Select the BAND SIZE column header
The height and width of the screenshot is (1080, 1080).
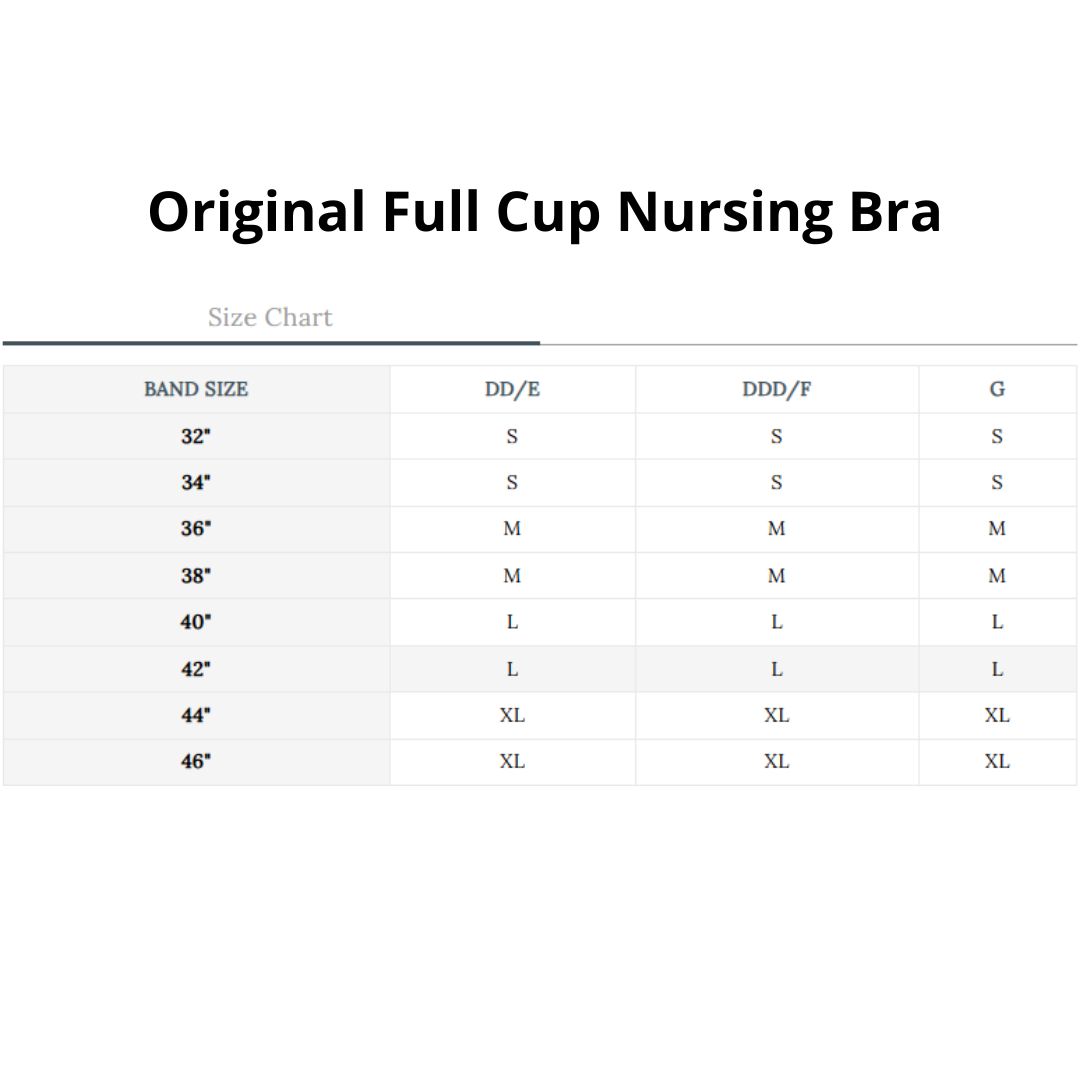click(196, 389)
